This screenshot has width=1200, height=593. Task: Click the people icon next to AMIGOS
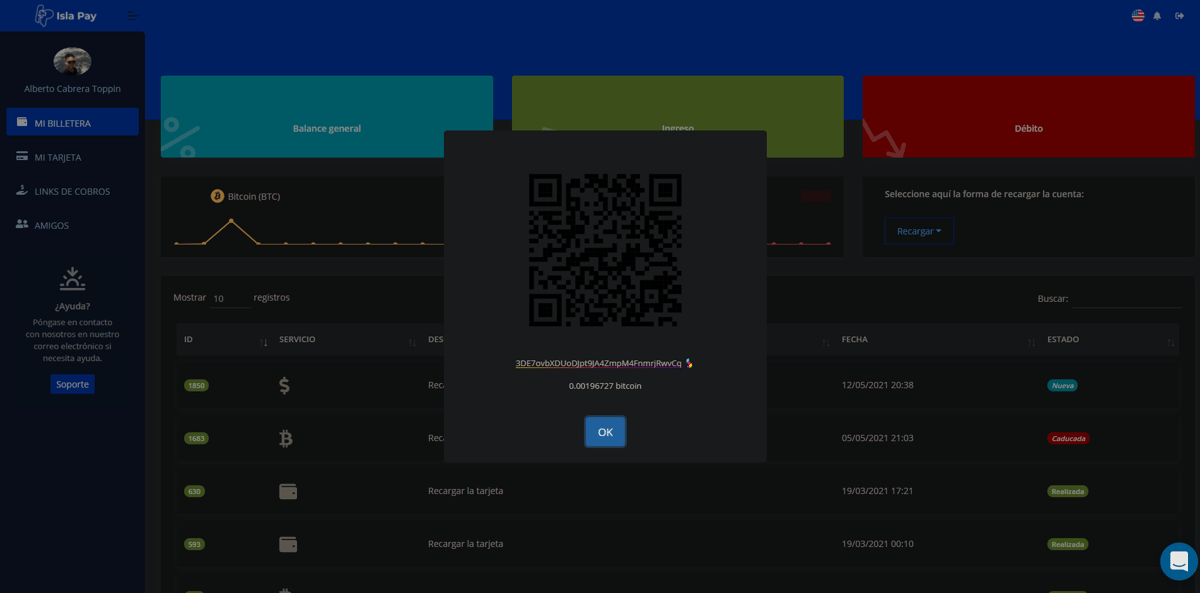point(22,224)
